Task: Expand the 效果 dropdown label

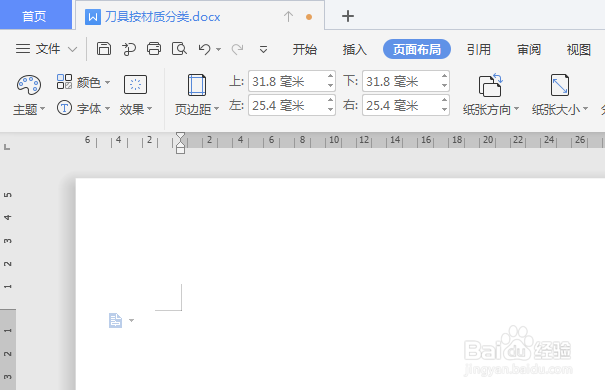Action: (x=135, y=110)
